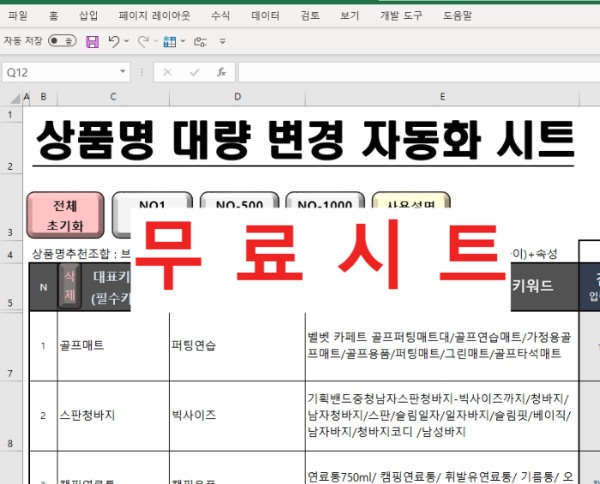This screenshot has height=484, width=600.
Task: Open the 검토 ribbon tab
Action: click(x=310, y=16)
